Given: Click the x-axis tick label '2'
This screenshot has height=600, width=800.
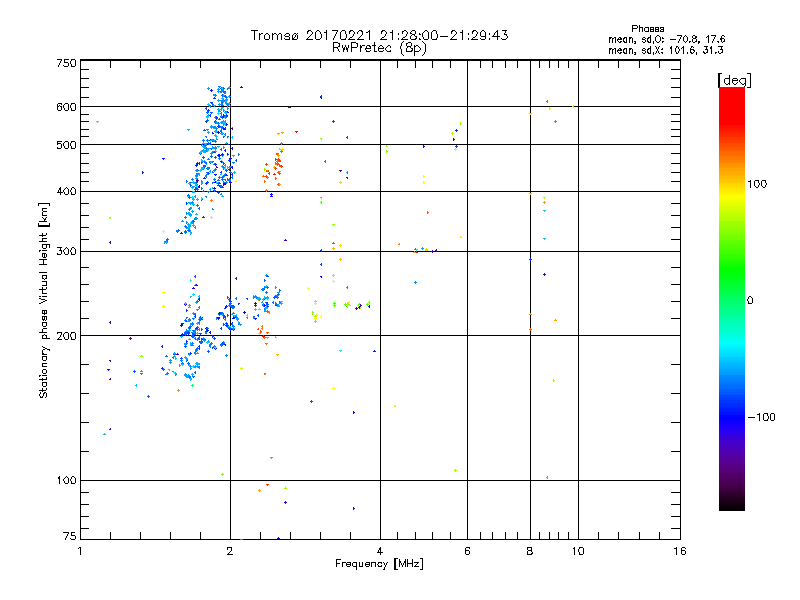Looking at the screenshot, I should 230,551.
